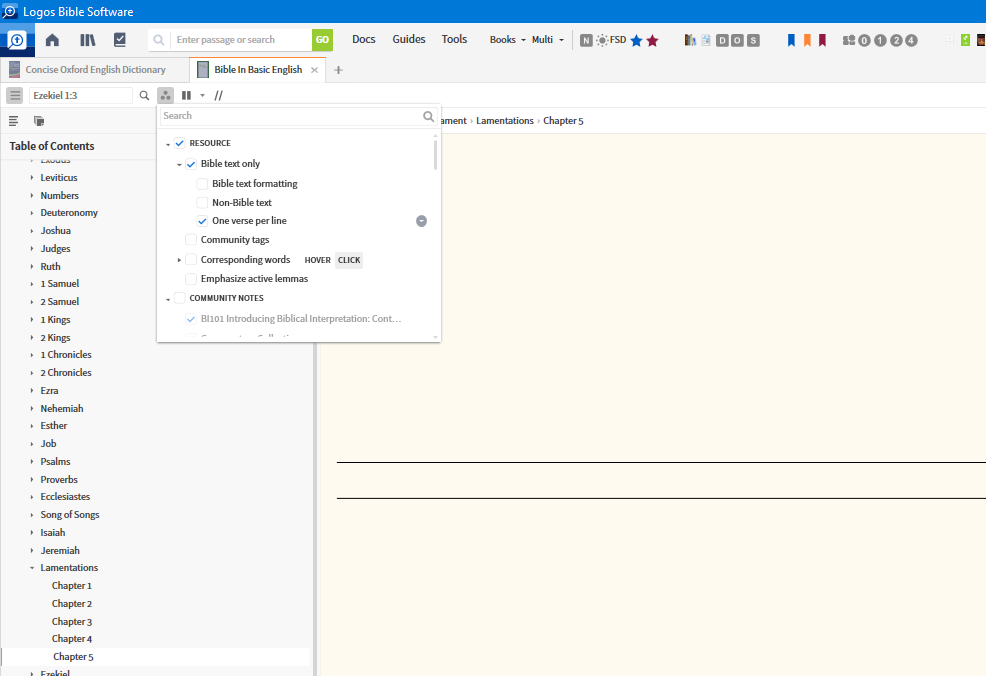The image size is (986, 676).
Task: Switch to Concise Oxford English Dictionary tab
Action: 95,70
